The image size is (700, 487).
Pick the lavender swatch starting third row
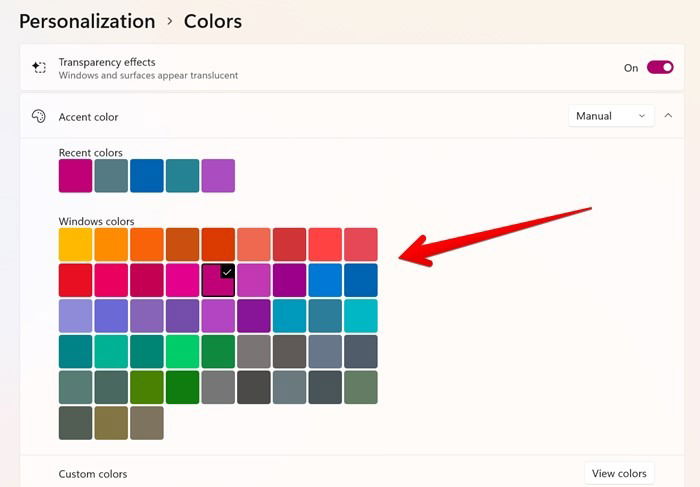(x=75, y=316)
